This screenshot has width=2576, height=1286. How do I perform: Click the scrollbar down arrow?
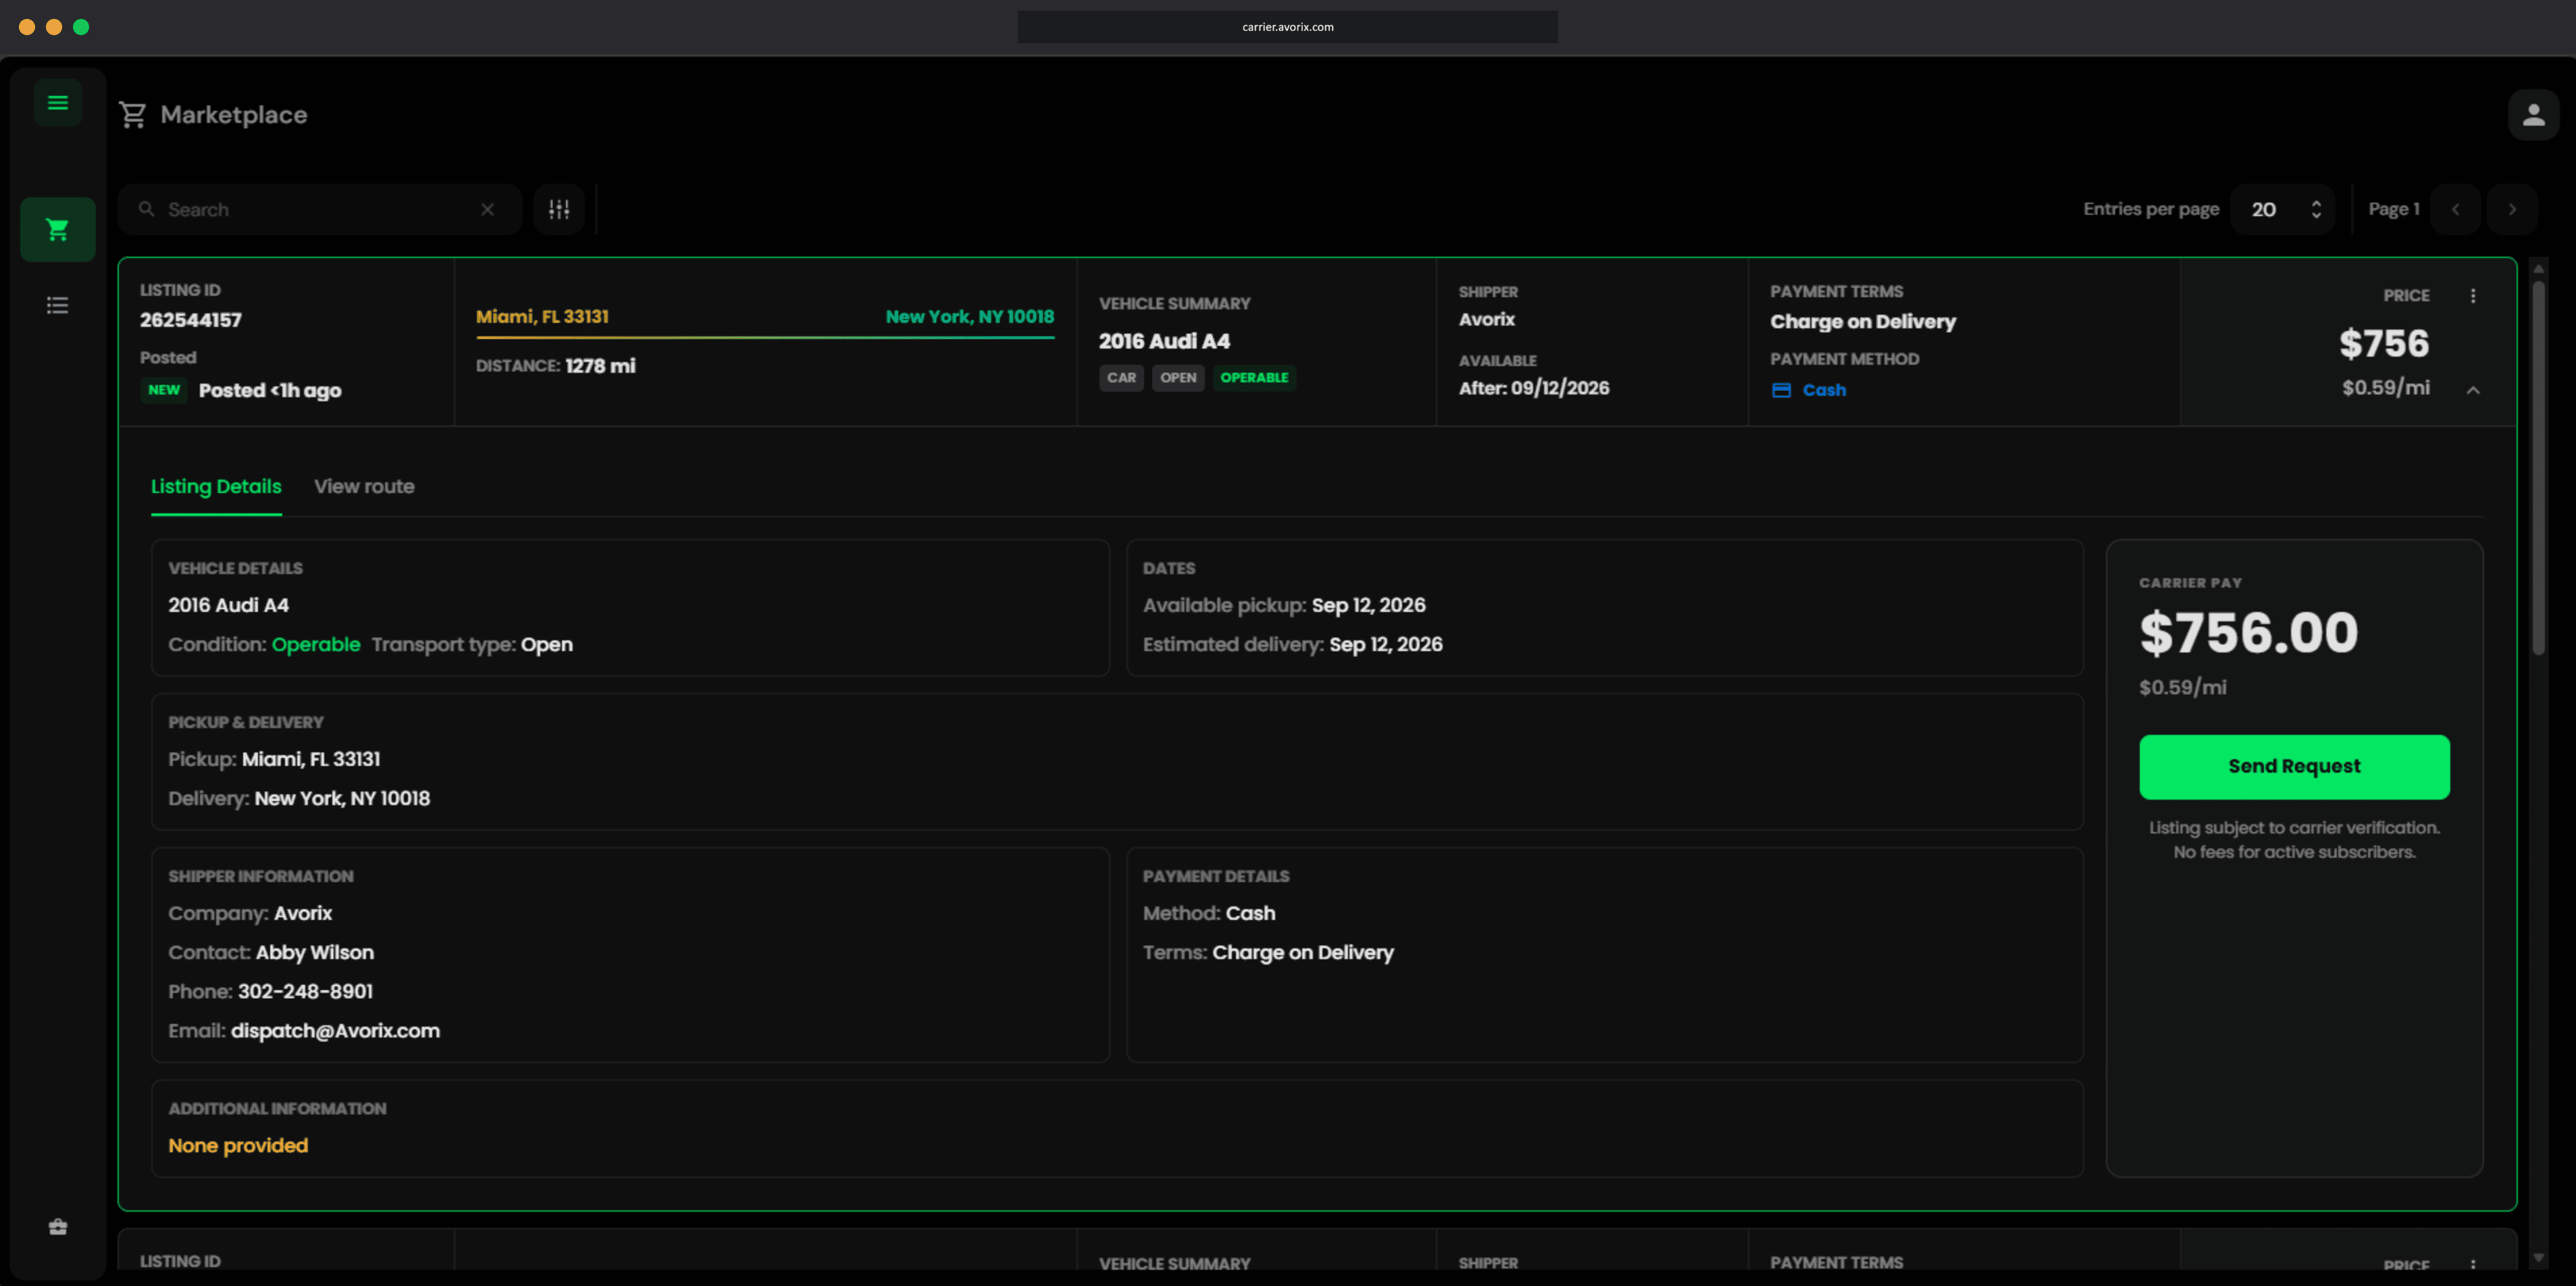(x=2538, y=1258)
